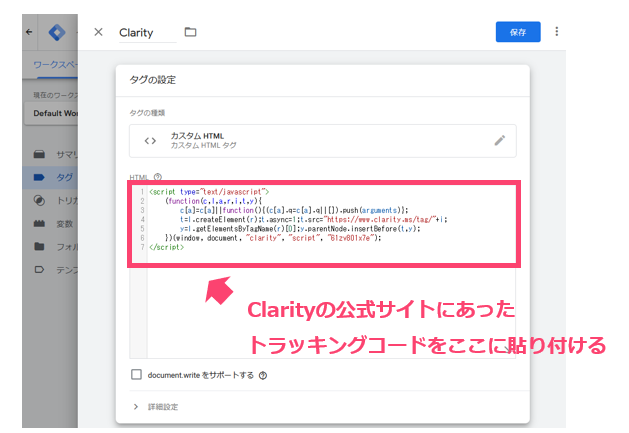Click code line with clarity.ms/tag URL

point(313,220)
